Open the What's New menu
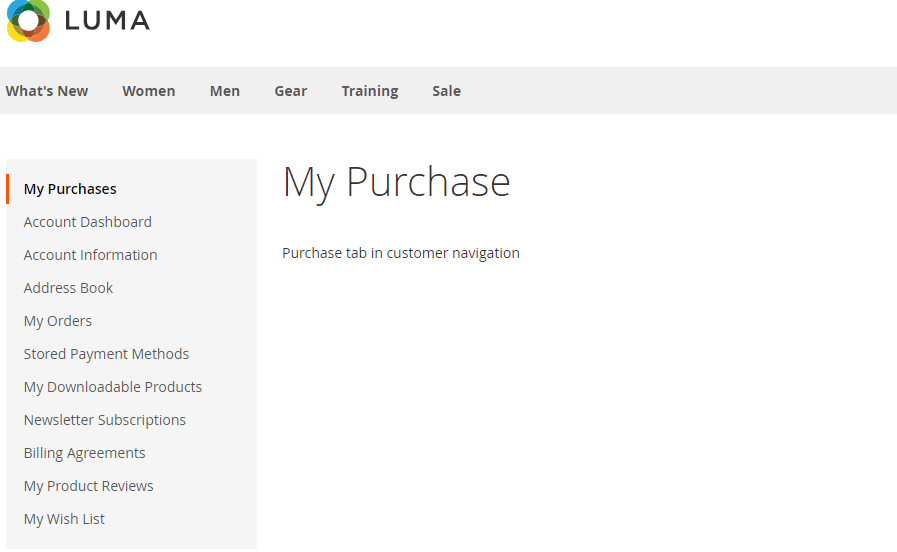The width and height of the screenshot is (897, 552). pos(47,91)
